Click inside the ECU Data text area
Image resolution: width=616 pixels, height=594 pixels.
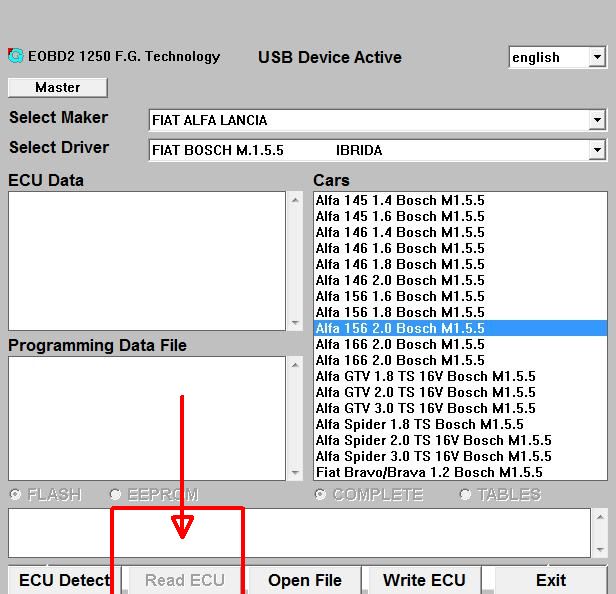pos(147,261)
